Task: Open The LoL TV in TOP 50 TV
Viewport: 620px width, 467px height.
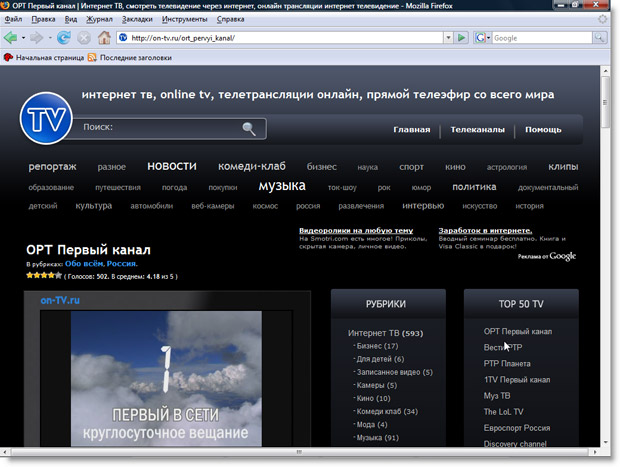Action: pyautogui.click(x=503, y=412)
